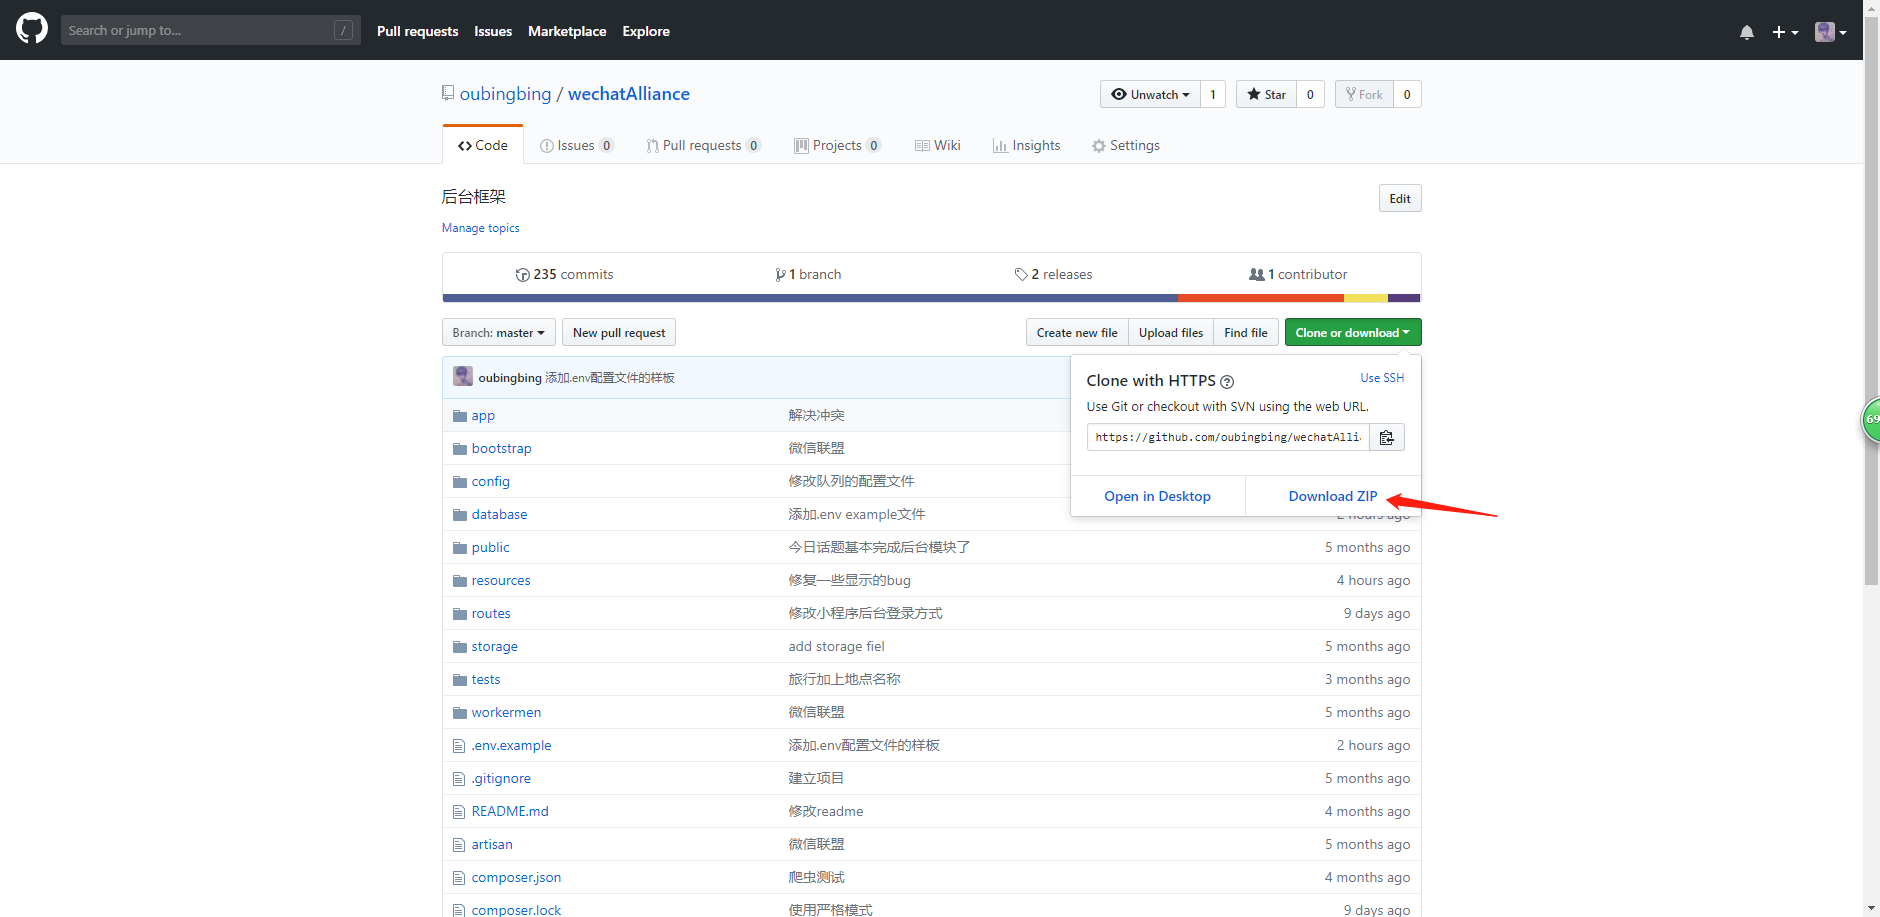
Task: Click Manage topics link
Action: 481,228
